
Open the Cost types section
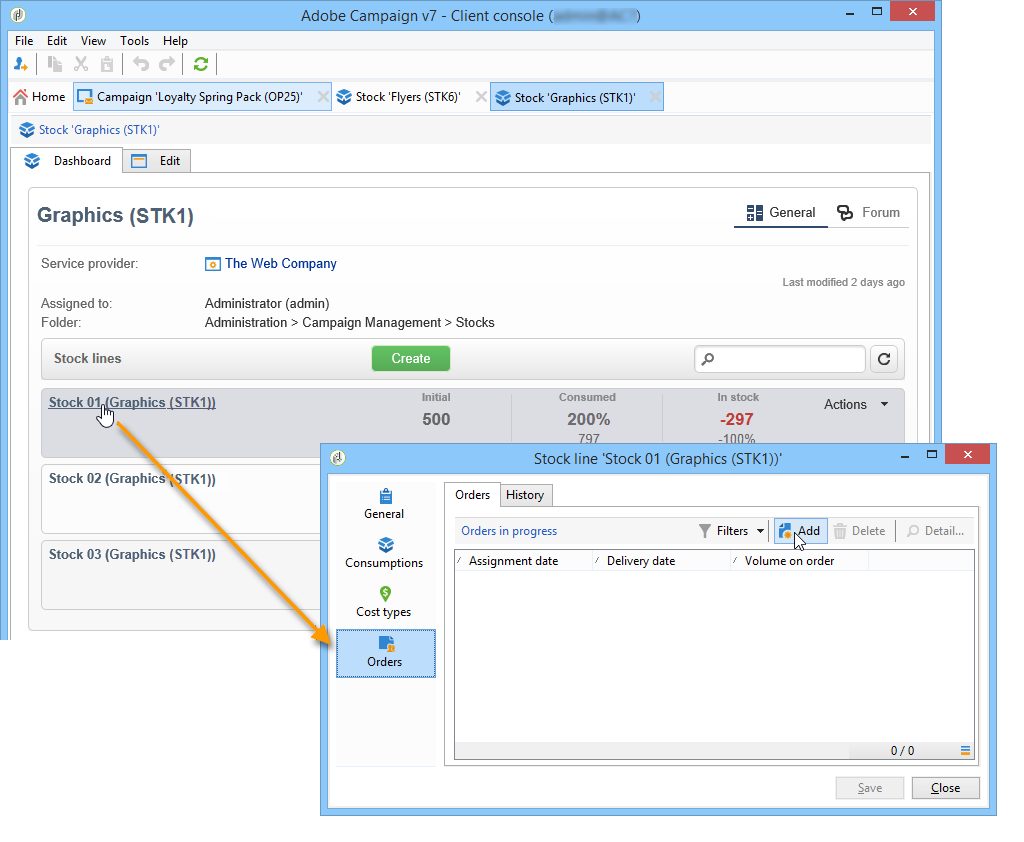tap(385, 602)
